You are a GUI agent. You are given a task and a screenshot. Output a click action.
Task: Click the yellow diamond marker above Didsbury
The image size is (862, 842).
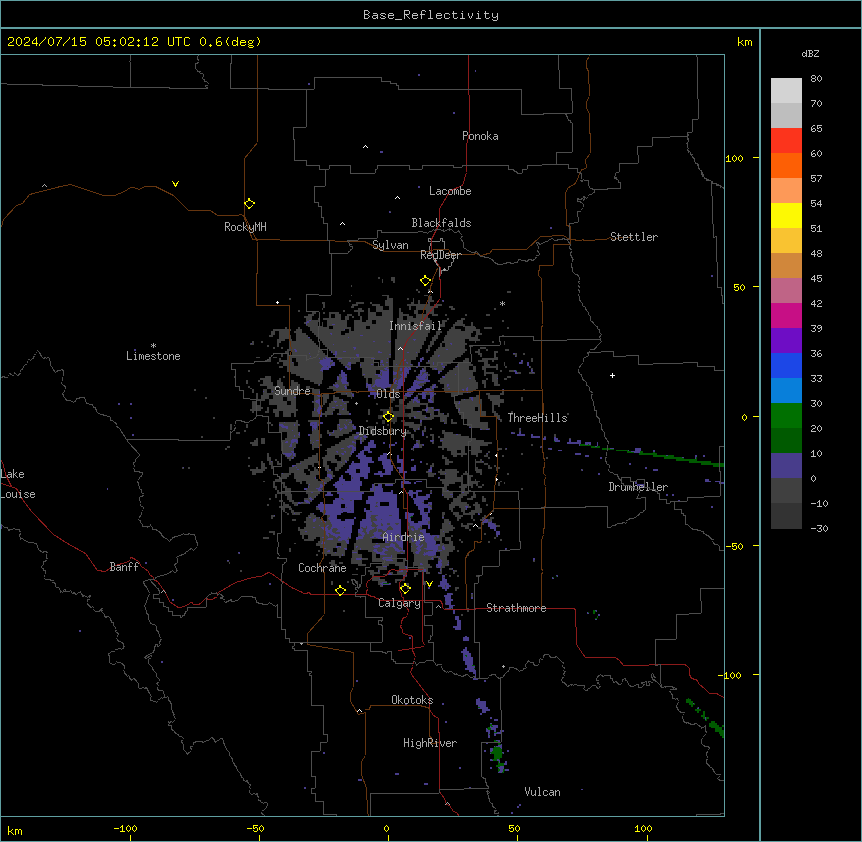click(x=388, y=417)
